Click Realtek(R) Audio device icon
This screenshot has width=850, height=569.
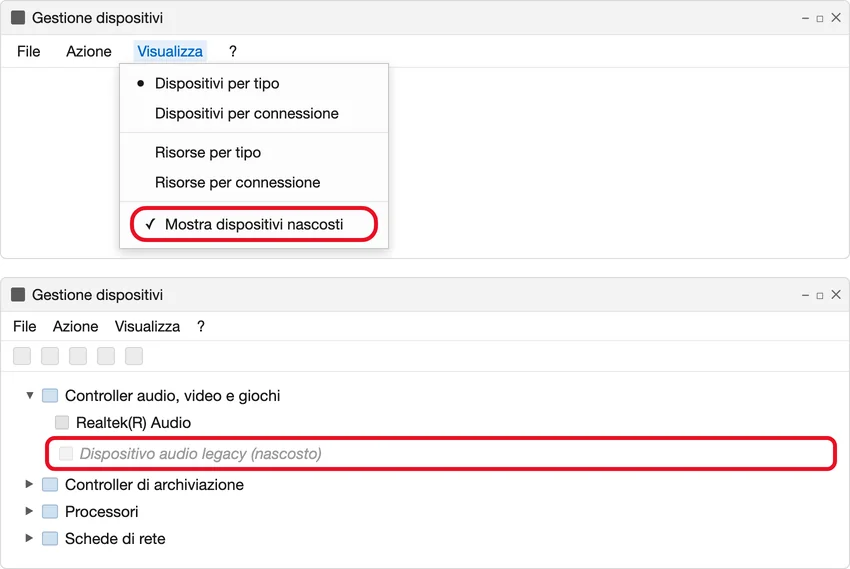tap(62, 422)
